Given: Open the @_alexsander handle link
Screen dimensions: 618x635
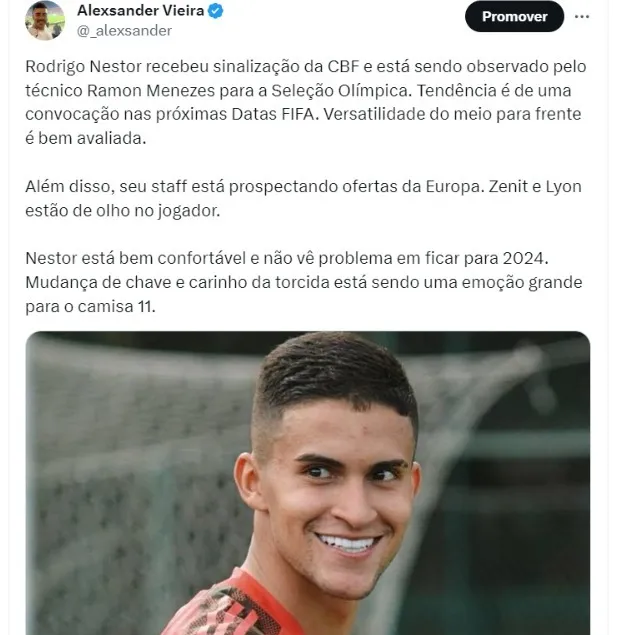Looking at the screenshot, I should click(124, 31).
